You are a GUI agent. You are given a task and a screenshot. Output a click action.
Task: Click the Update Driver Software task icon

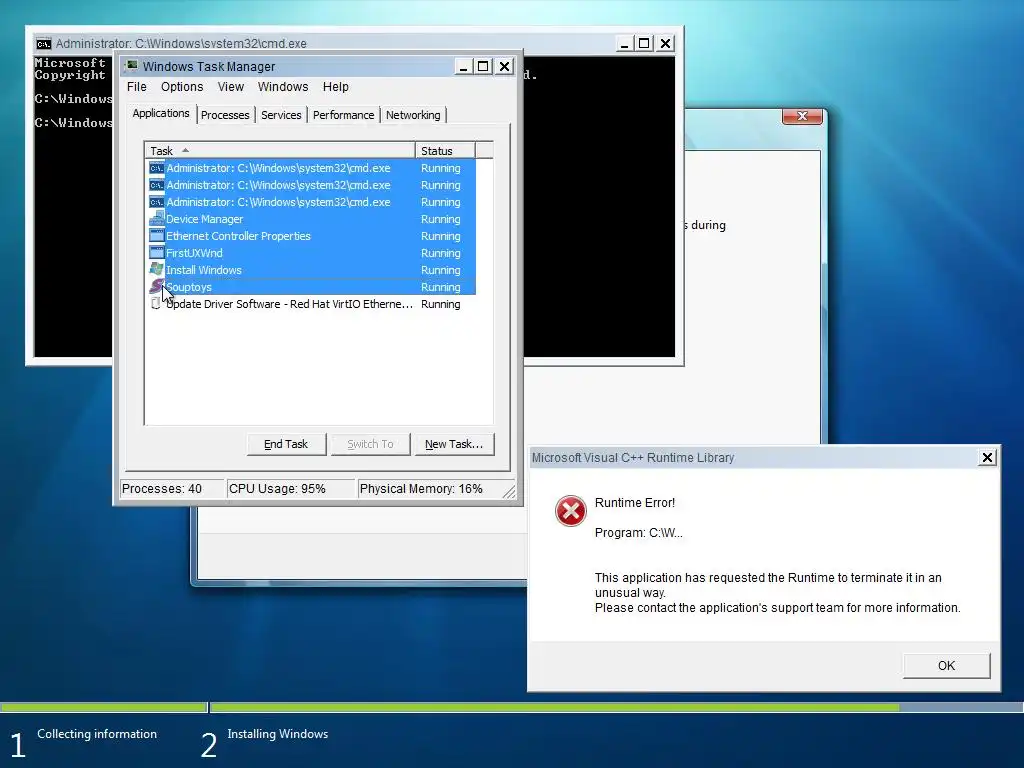pos(155,304)
